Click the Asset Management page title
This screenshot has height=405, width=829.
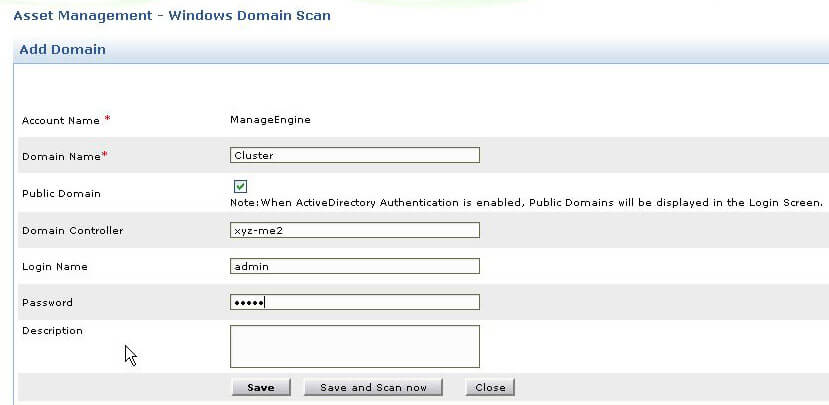click(171, 16)
